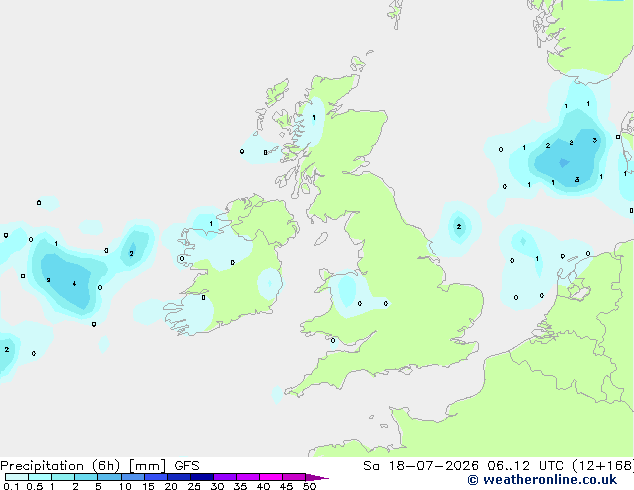This screenshot has height=490, width=634.
Task: Click the 'Precipitation (6h)' title text
Action: coord(60,466)
